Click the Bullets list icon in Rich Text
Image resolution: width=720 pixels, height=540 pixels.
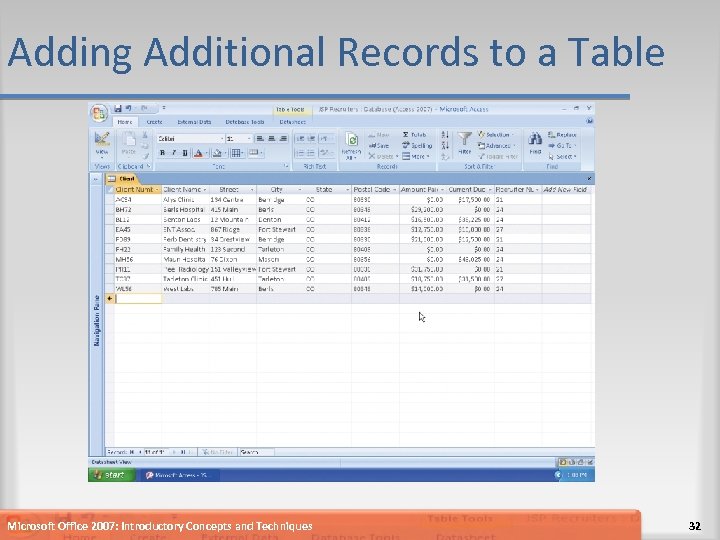pyautogui.click(x=311, y=153)
